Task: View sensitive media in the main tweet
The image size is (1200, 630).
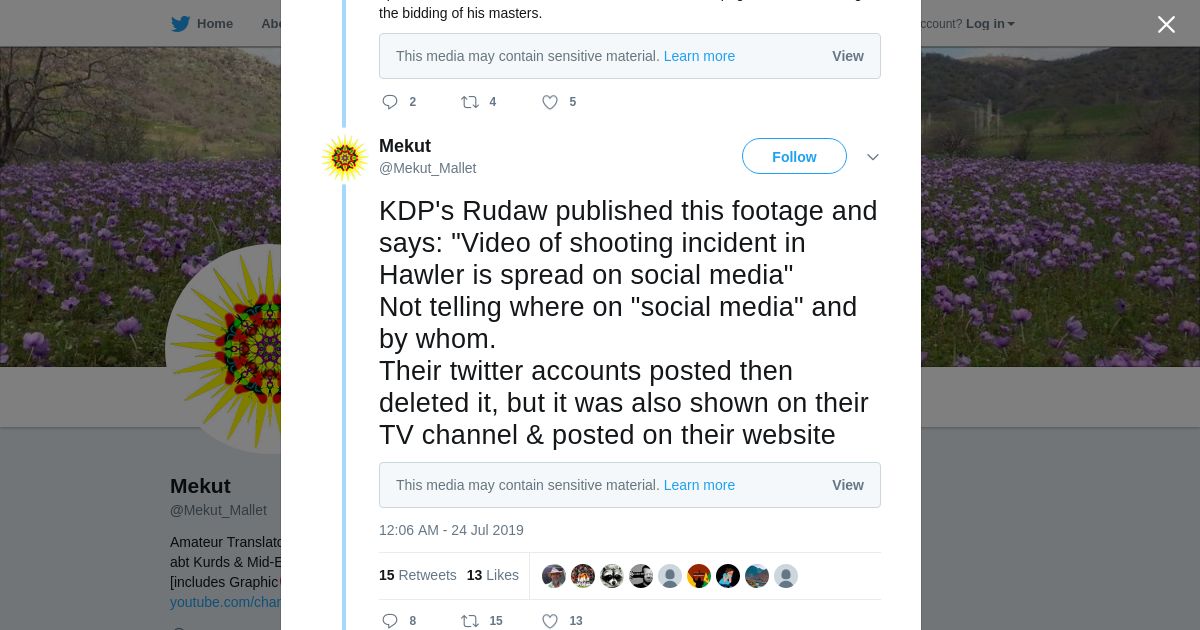Action: 847,485
